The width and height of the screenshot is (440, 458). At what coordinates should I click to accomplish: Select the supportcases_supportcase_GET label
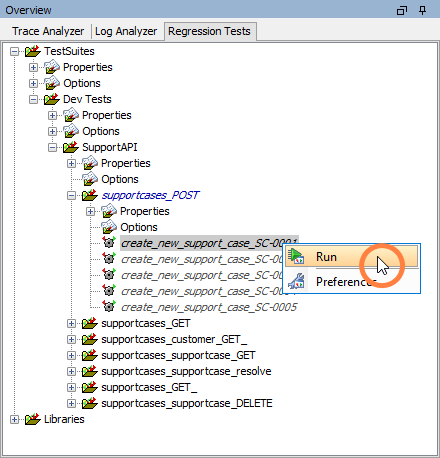click(x=178, y=355)
